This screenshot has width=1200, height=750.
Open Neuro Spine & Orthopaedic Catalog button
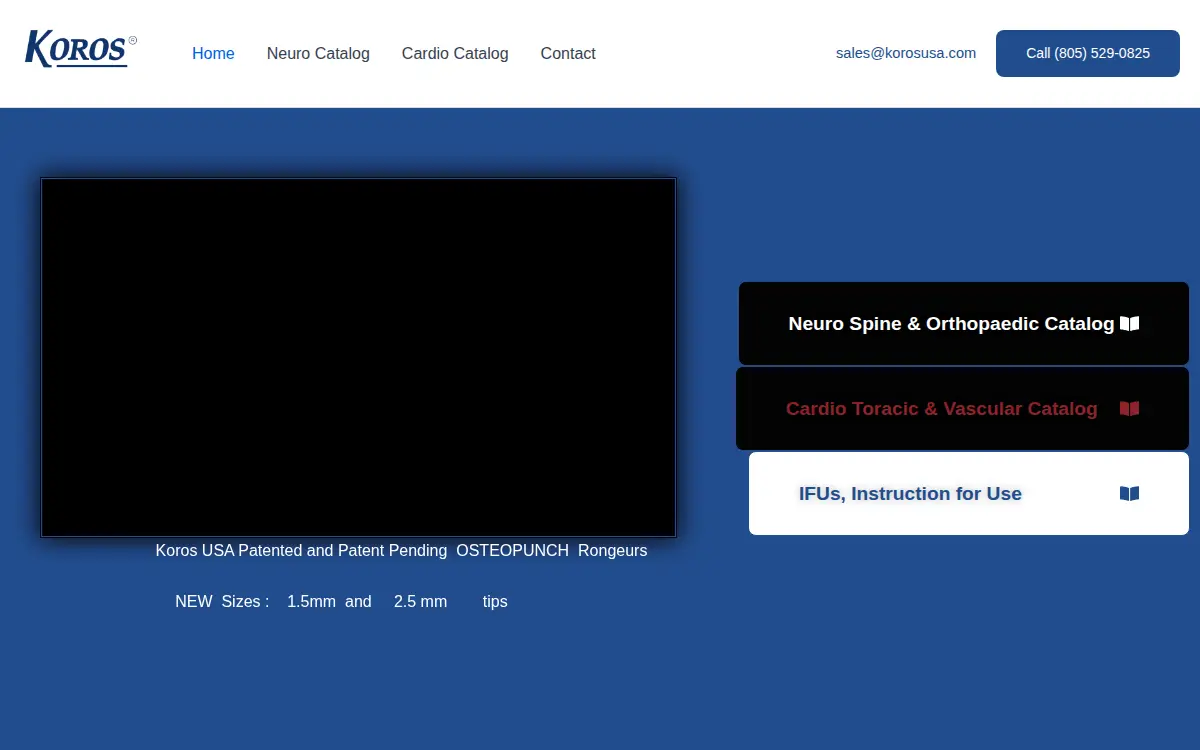[964, 324]
